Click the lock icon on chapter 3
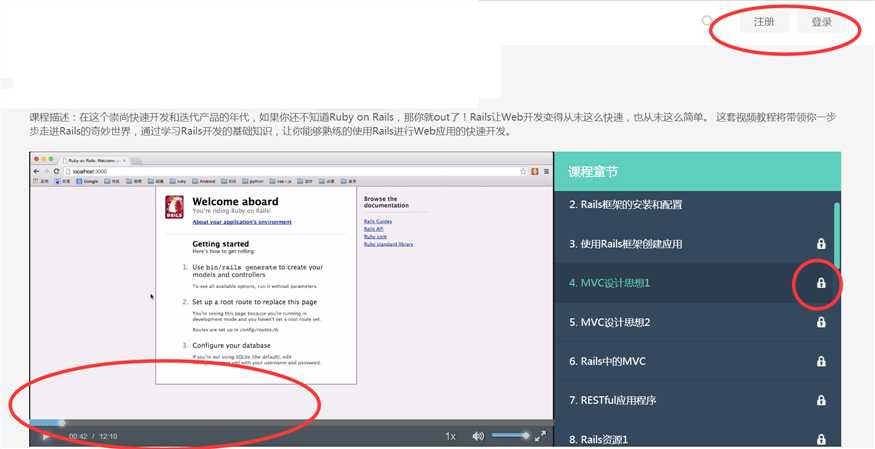The image size is (875, 449). click(821, 244)
